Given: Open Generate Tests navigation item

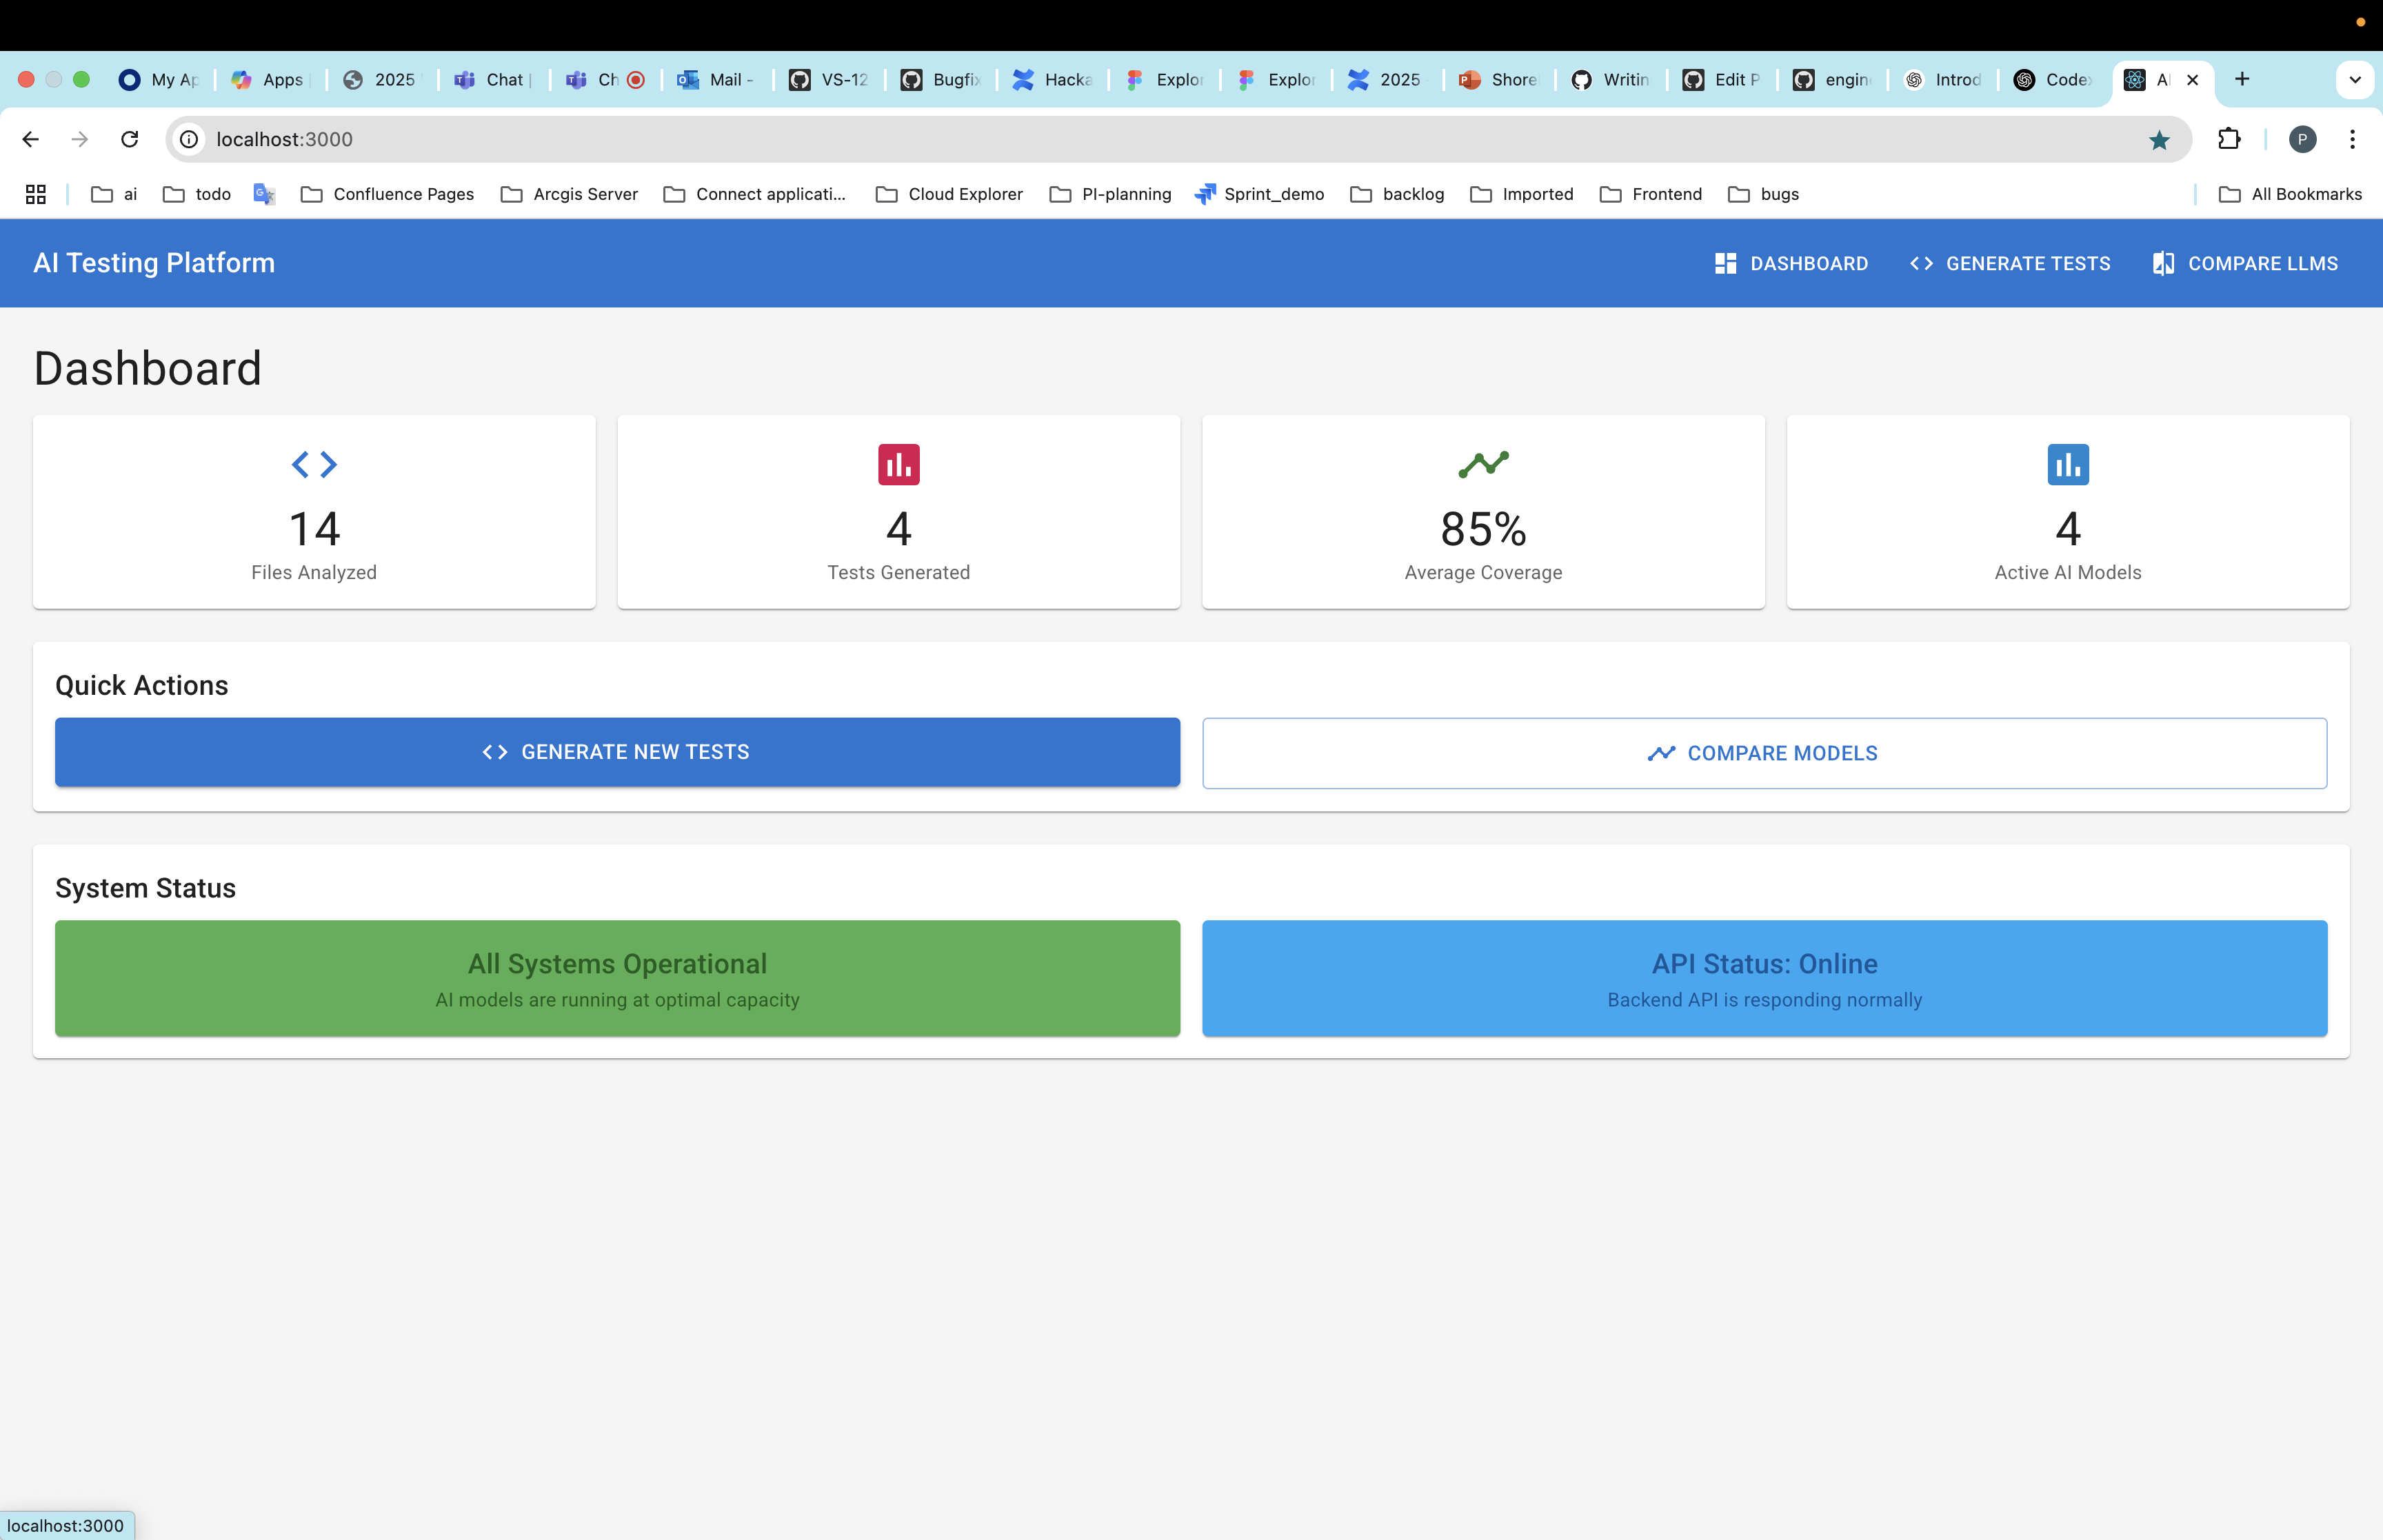Looking at the screenshot, I should pos(2010,263).
